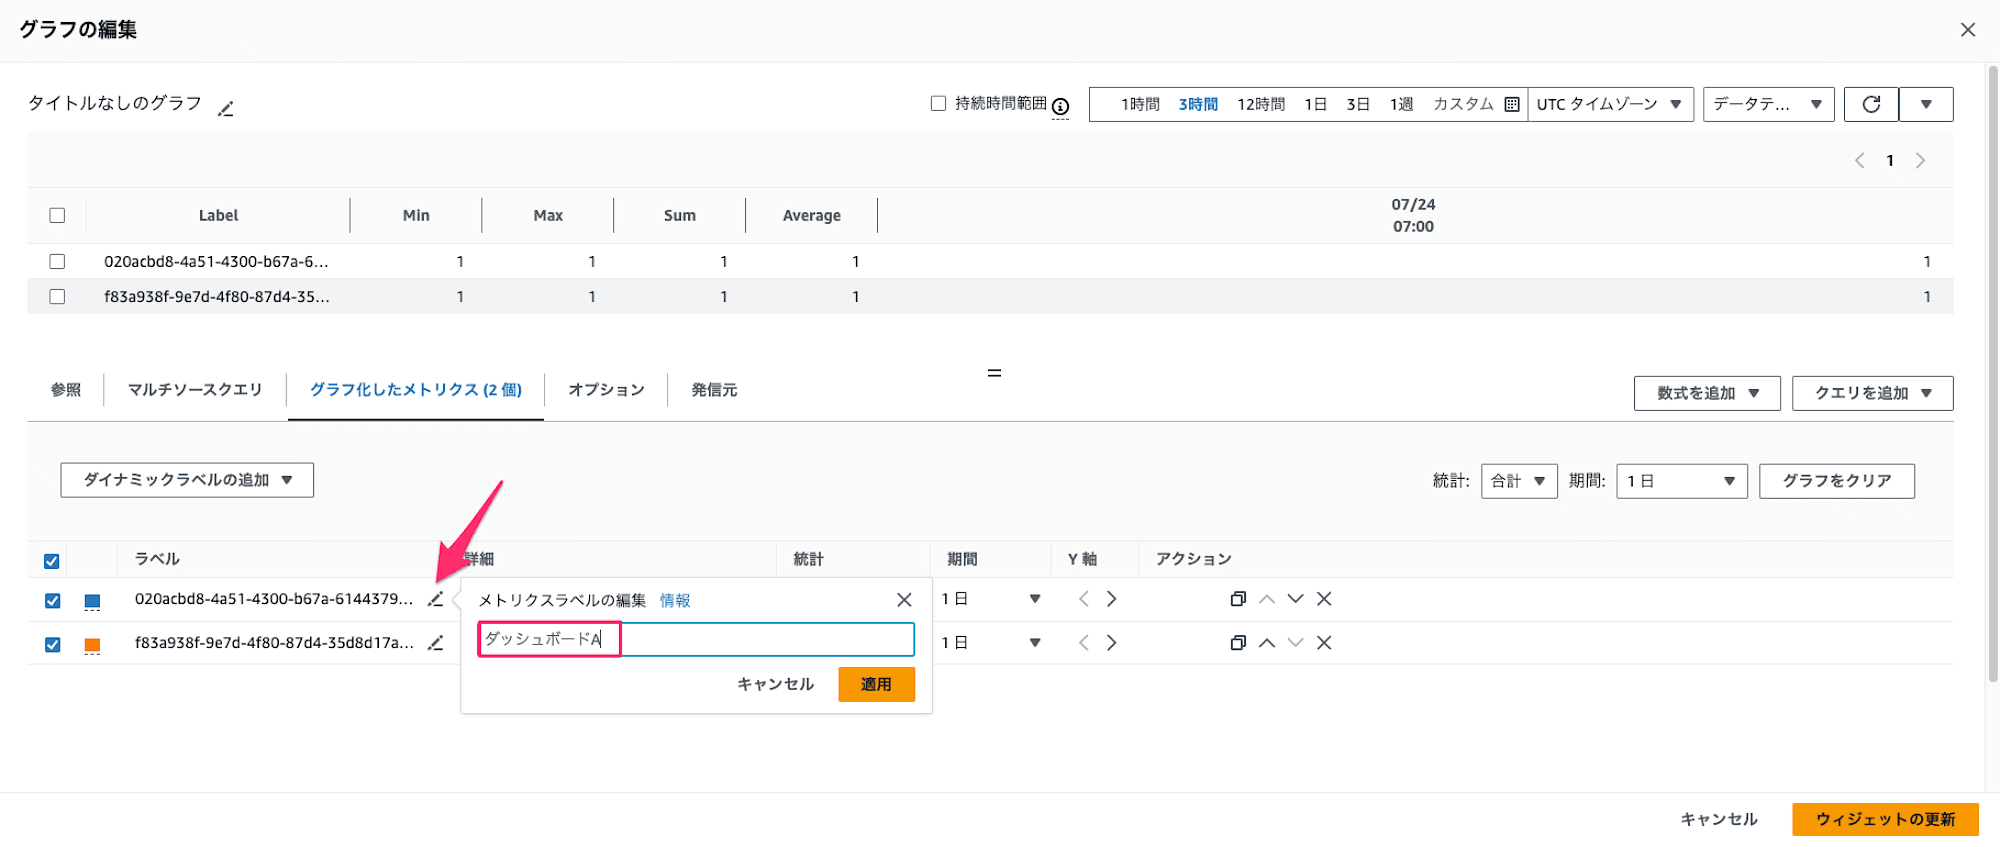The image size is (2000, 847).
Task: Open the UTC timezone dropdown
Action: 1610,104
